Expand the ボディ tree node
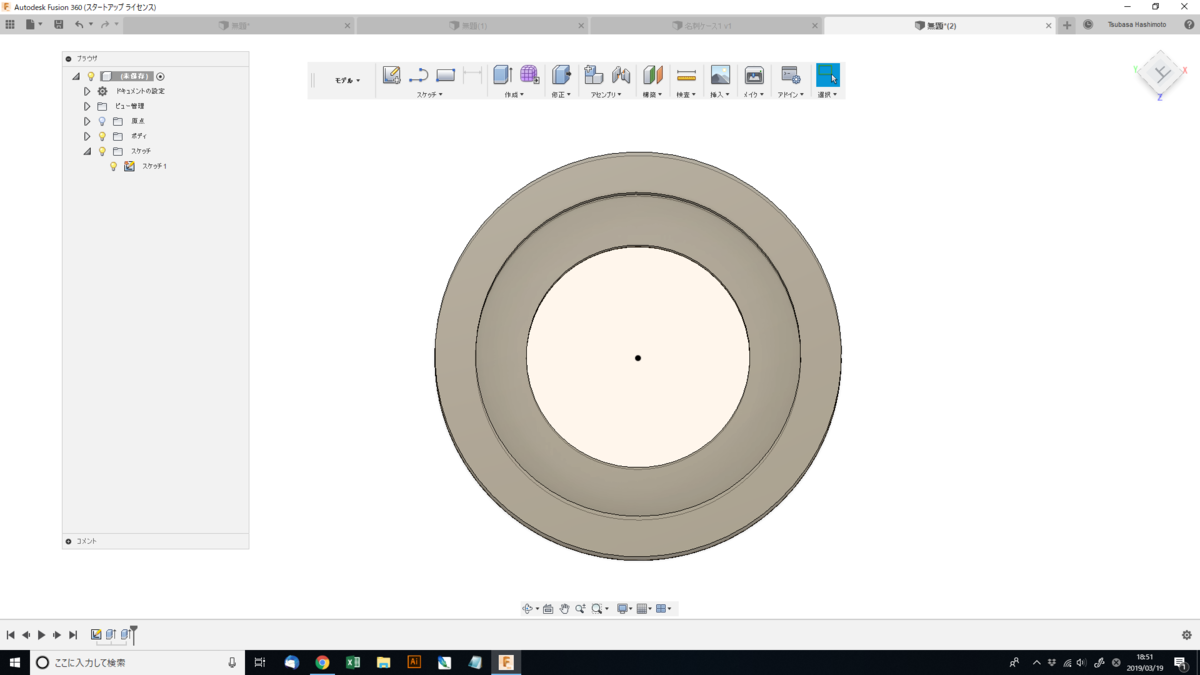The width and height of the screenshot is (1200, 675). [87, 136]
